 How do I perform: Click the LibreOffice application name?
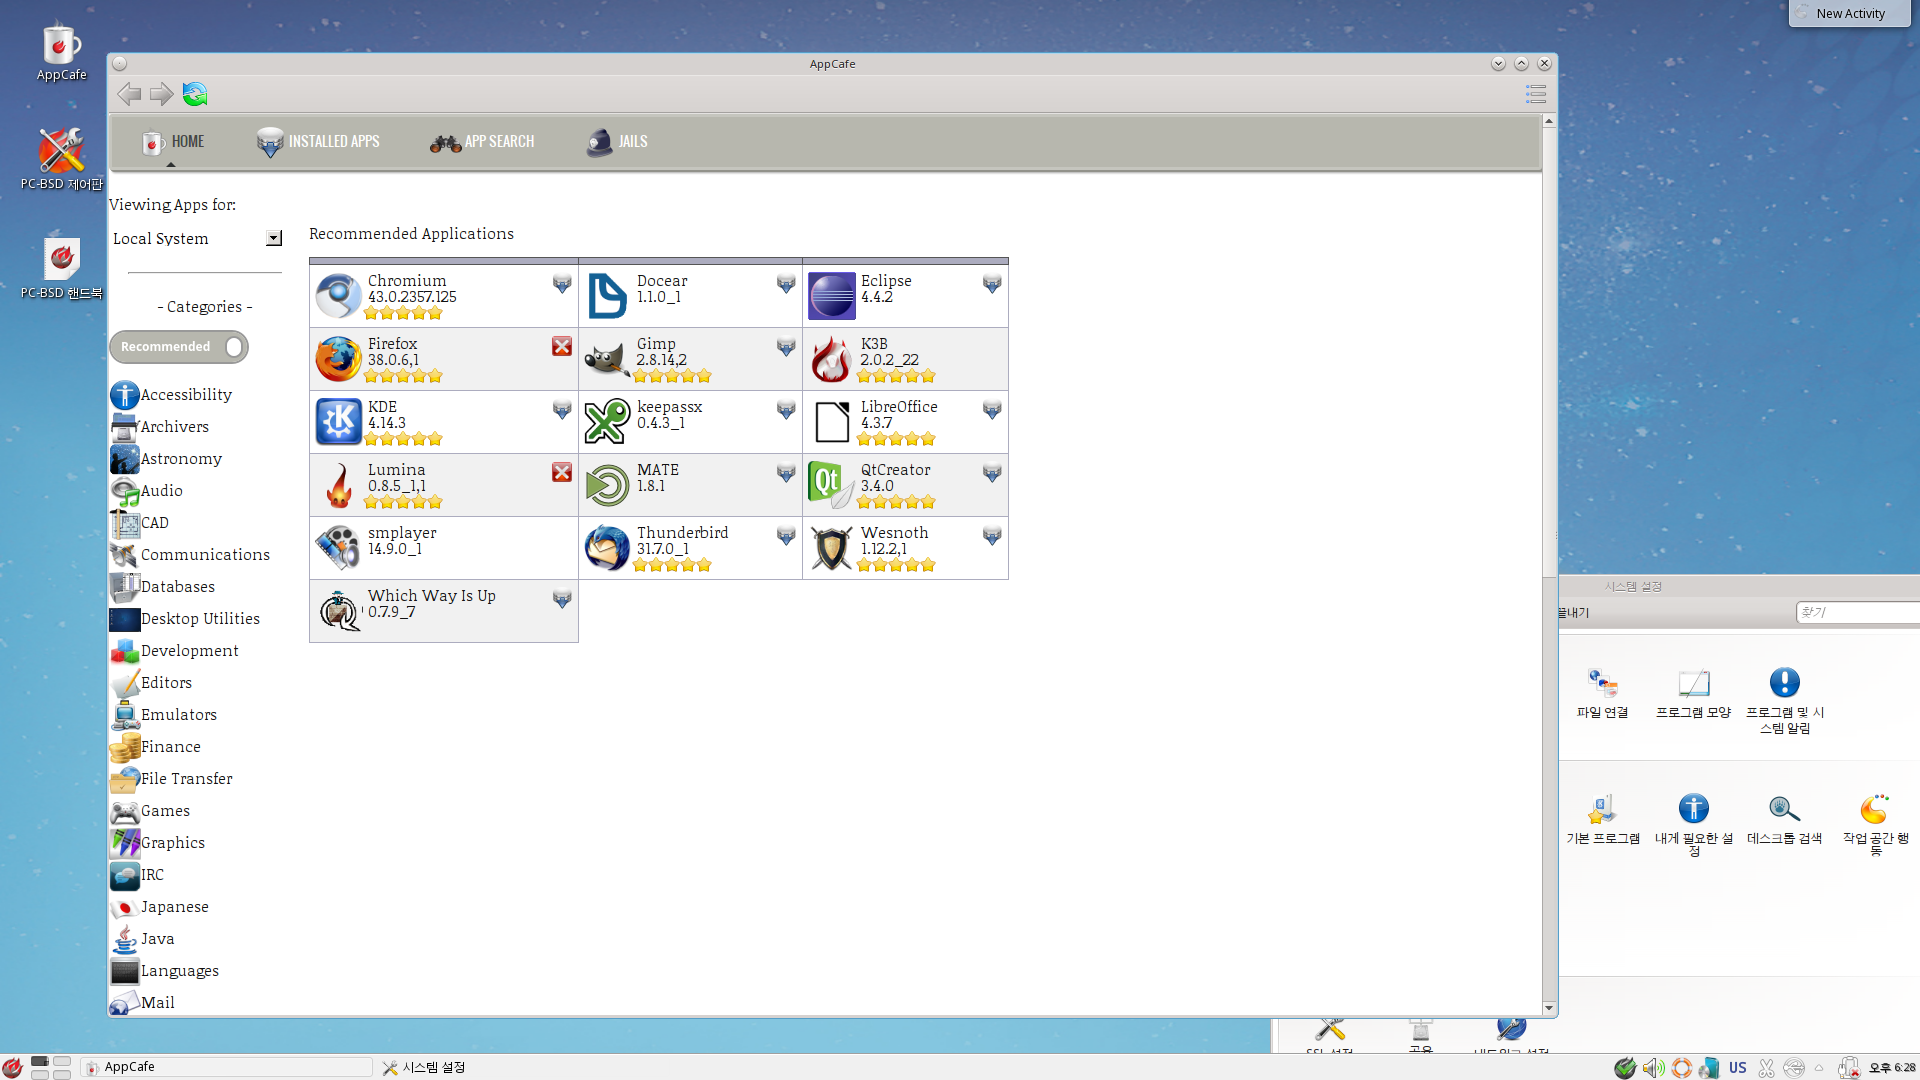click(899, 407)
